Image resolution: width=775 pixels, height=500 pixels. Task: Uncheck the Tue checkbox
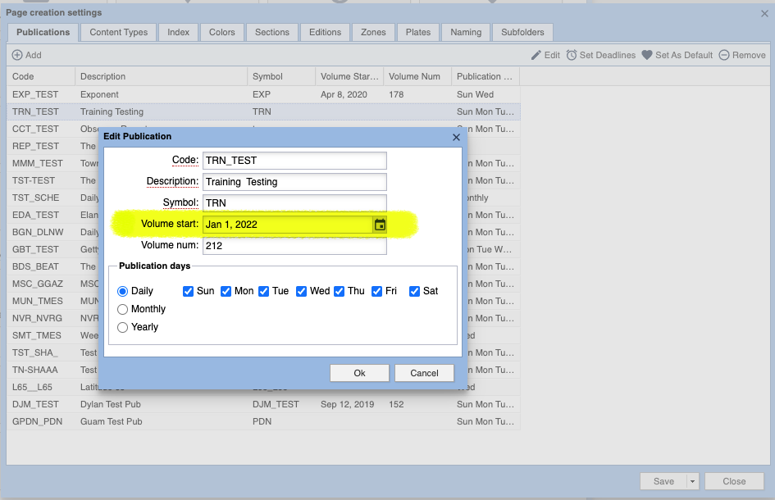pos(263,291)
